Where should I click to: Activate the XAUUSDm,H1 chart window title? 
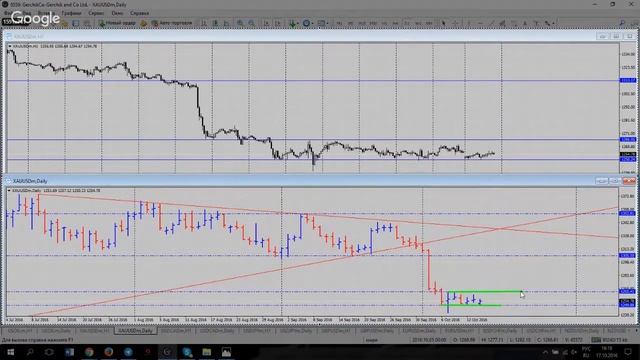[x=29, y=36]
